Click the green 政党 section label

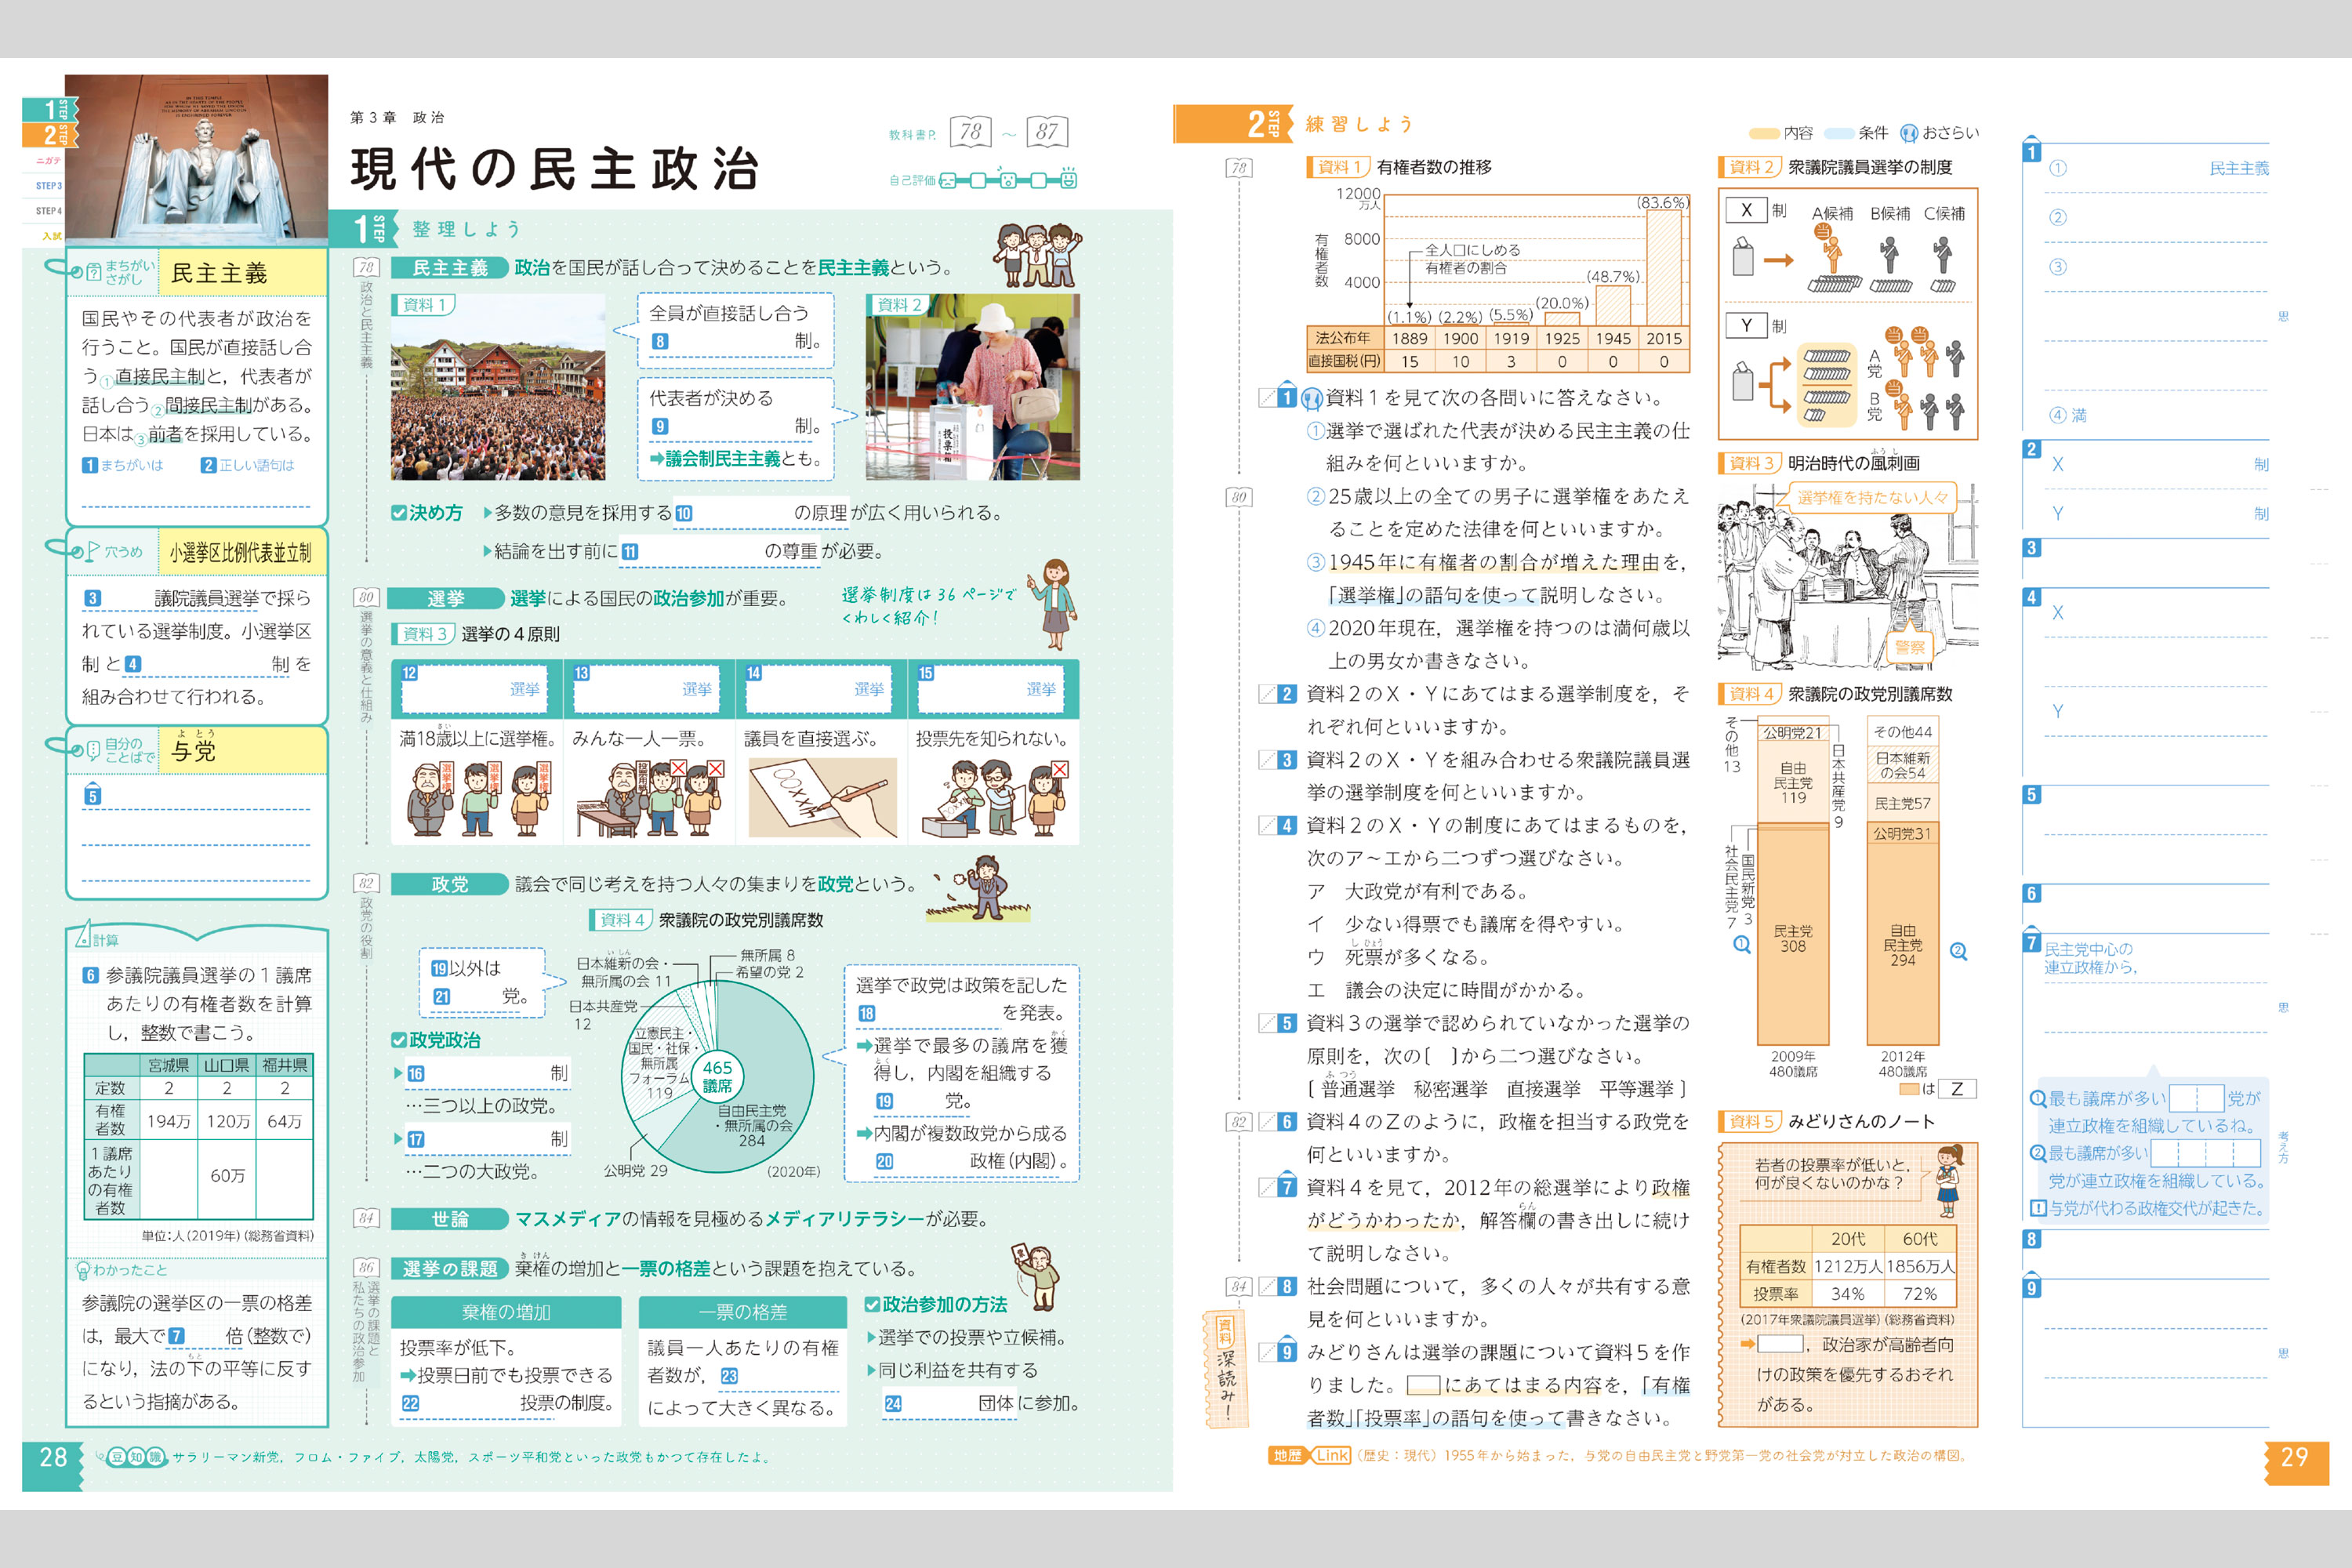449,884
